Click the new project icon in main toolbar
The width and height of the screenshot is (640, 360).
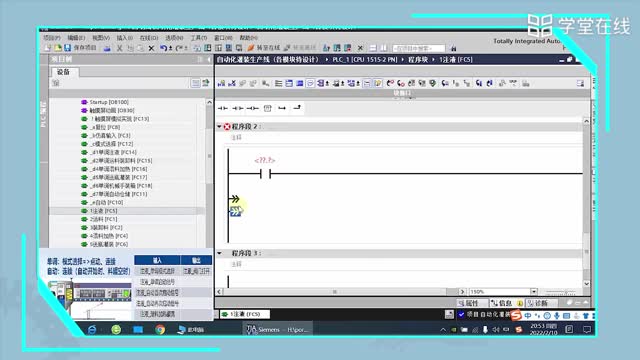tap(48, 48)
